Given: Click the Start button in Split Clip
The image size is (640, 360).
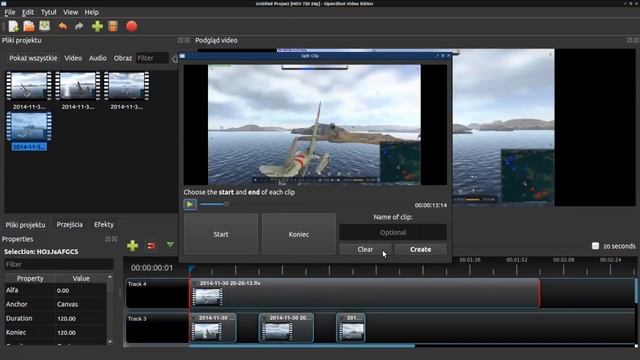Looking at the screenshot, I should 221,234.
